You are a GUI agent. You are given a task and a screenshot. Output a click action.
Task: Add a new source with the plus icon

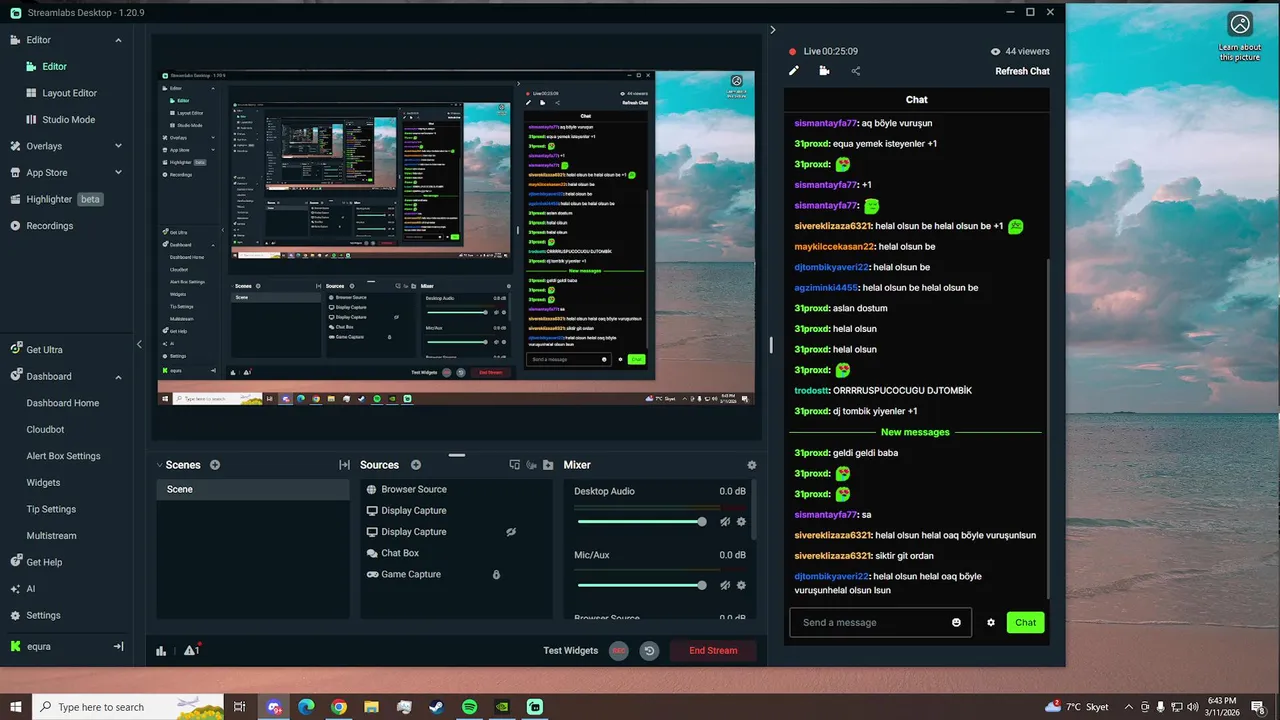[416, 465]
